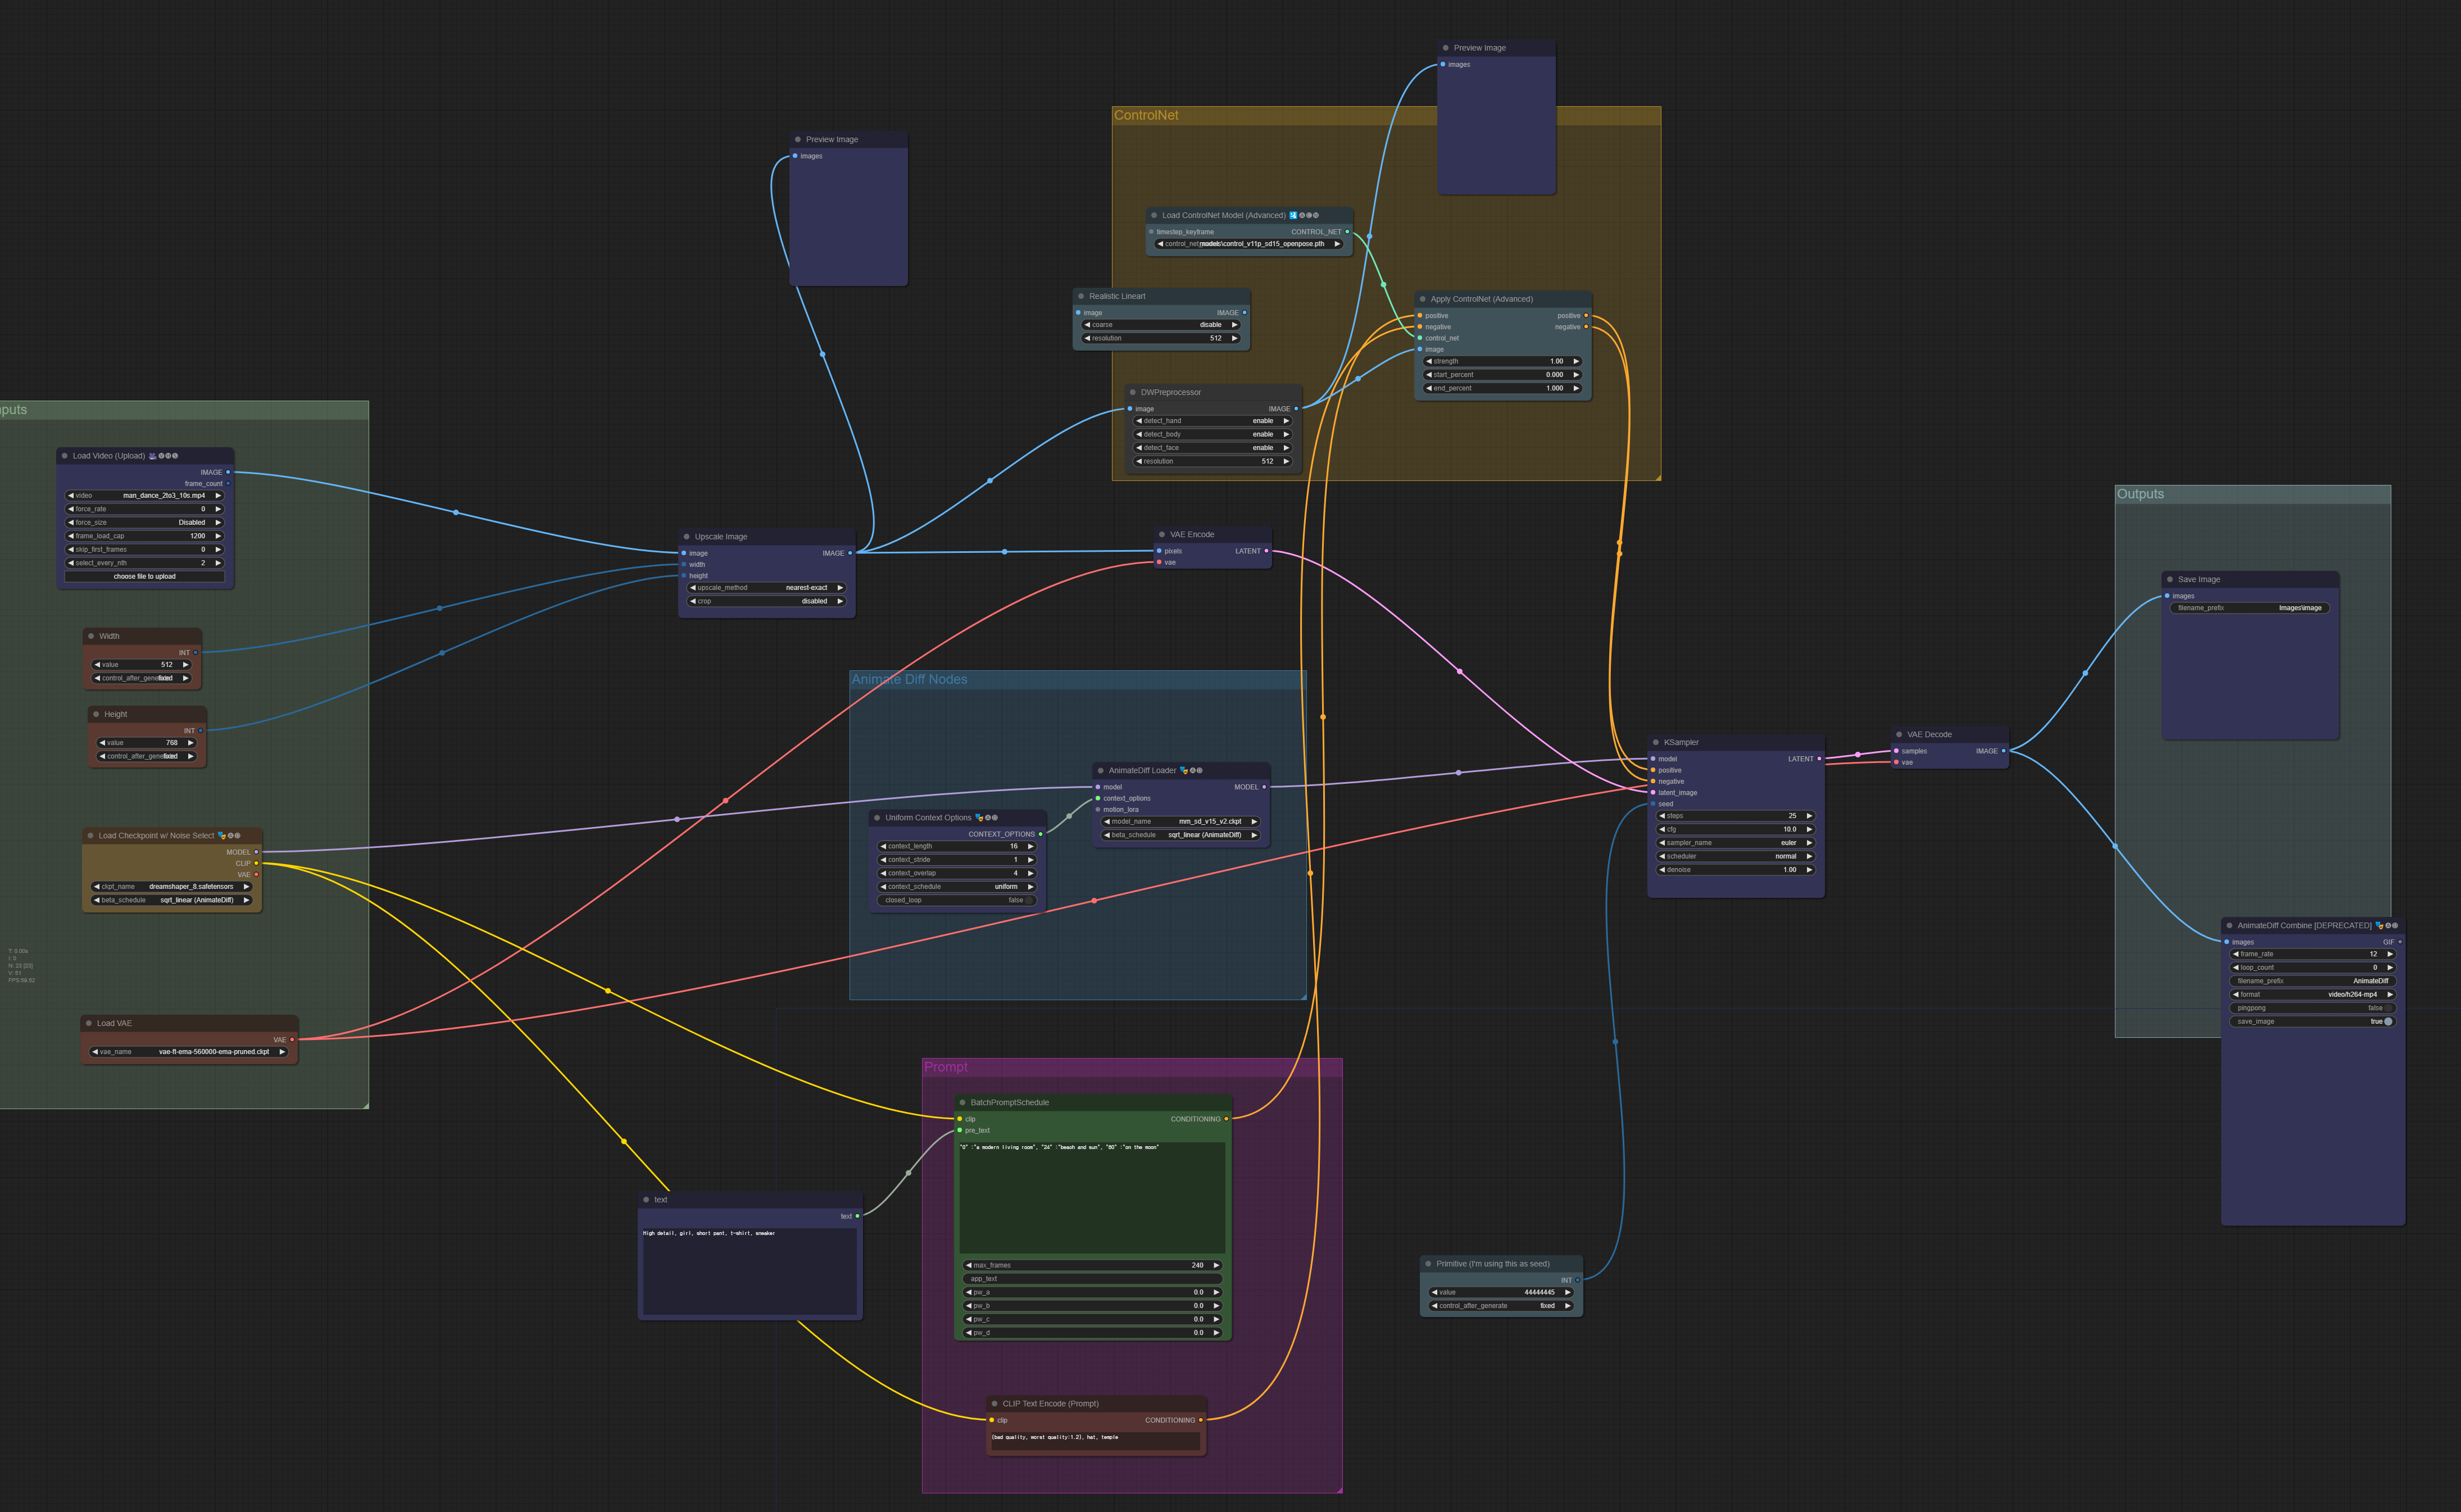Screen dimensions: 2461x1512
Task: Open the ckpt_name dropdown showing dreamshaper_8
Action: 171,887
